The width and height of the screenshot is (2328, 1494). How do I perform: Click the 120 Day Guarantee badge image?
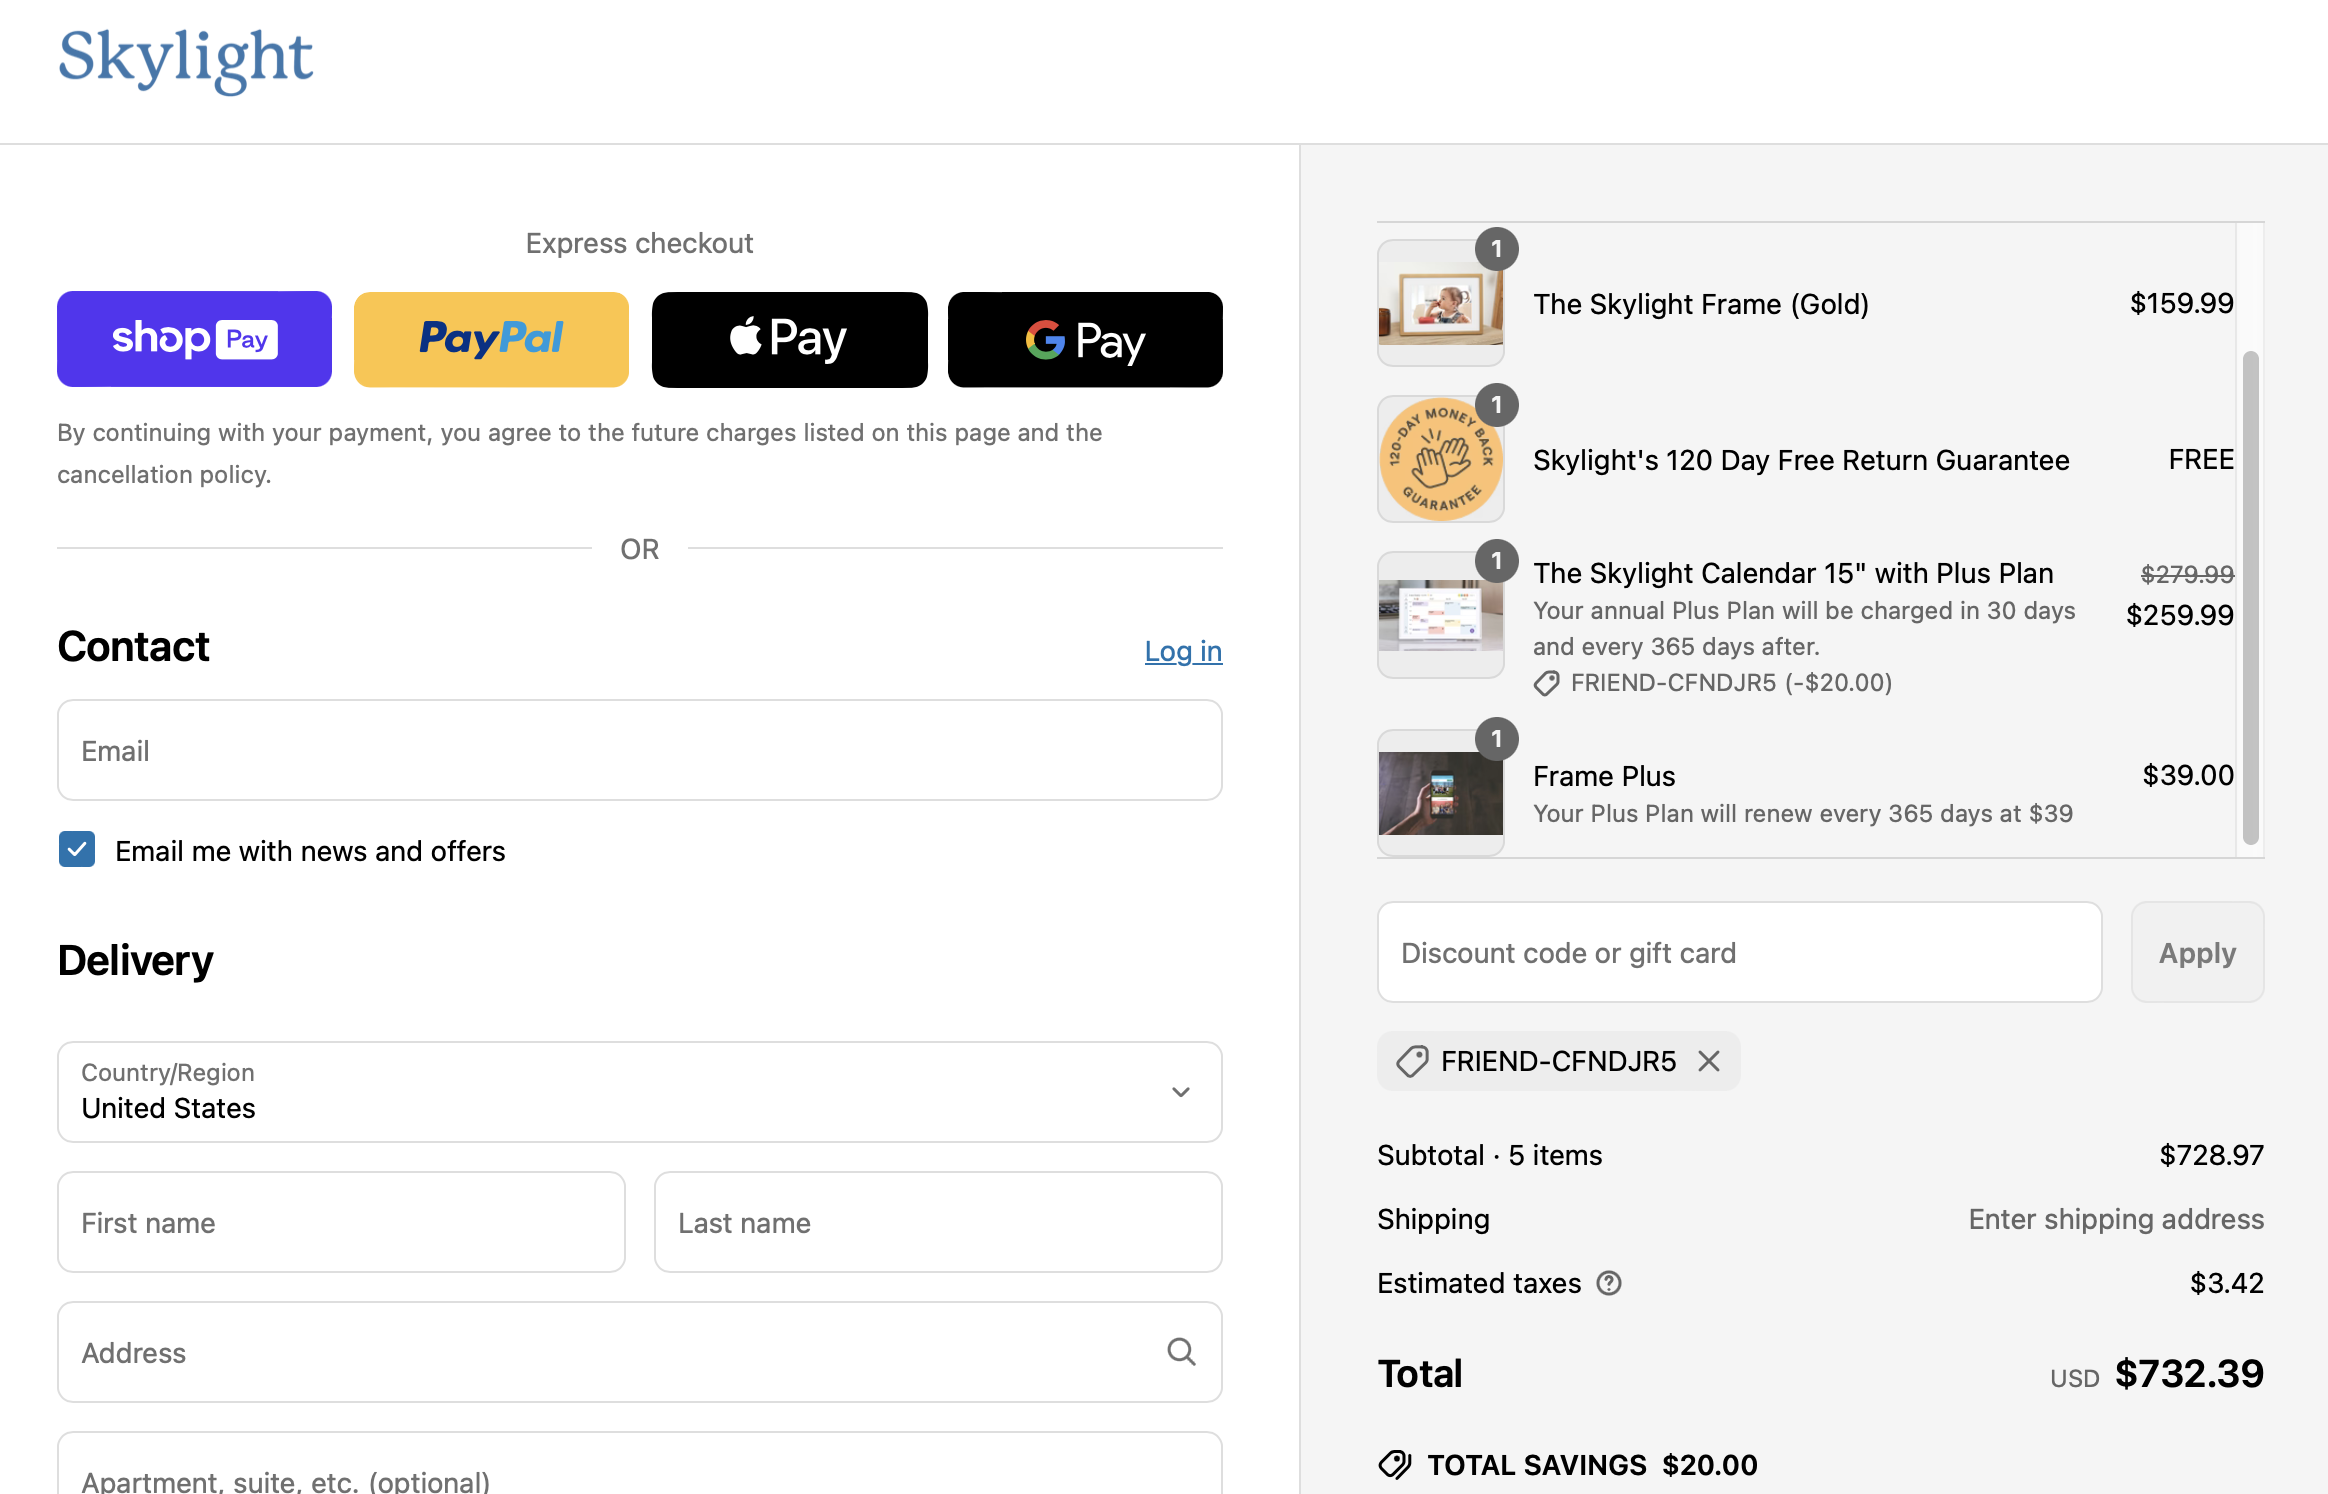(x=1440, y=459)
